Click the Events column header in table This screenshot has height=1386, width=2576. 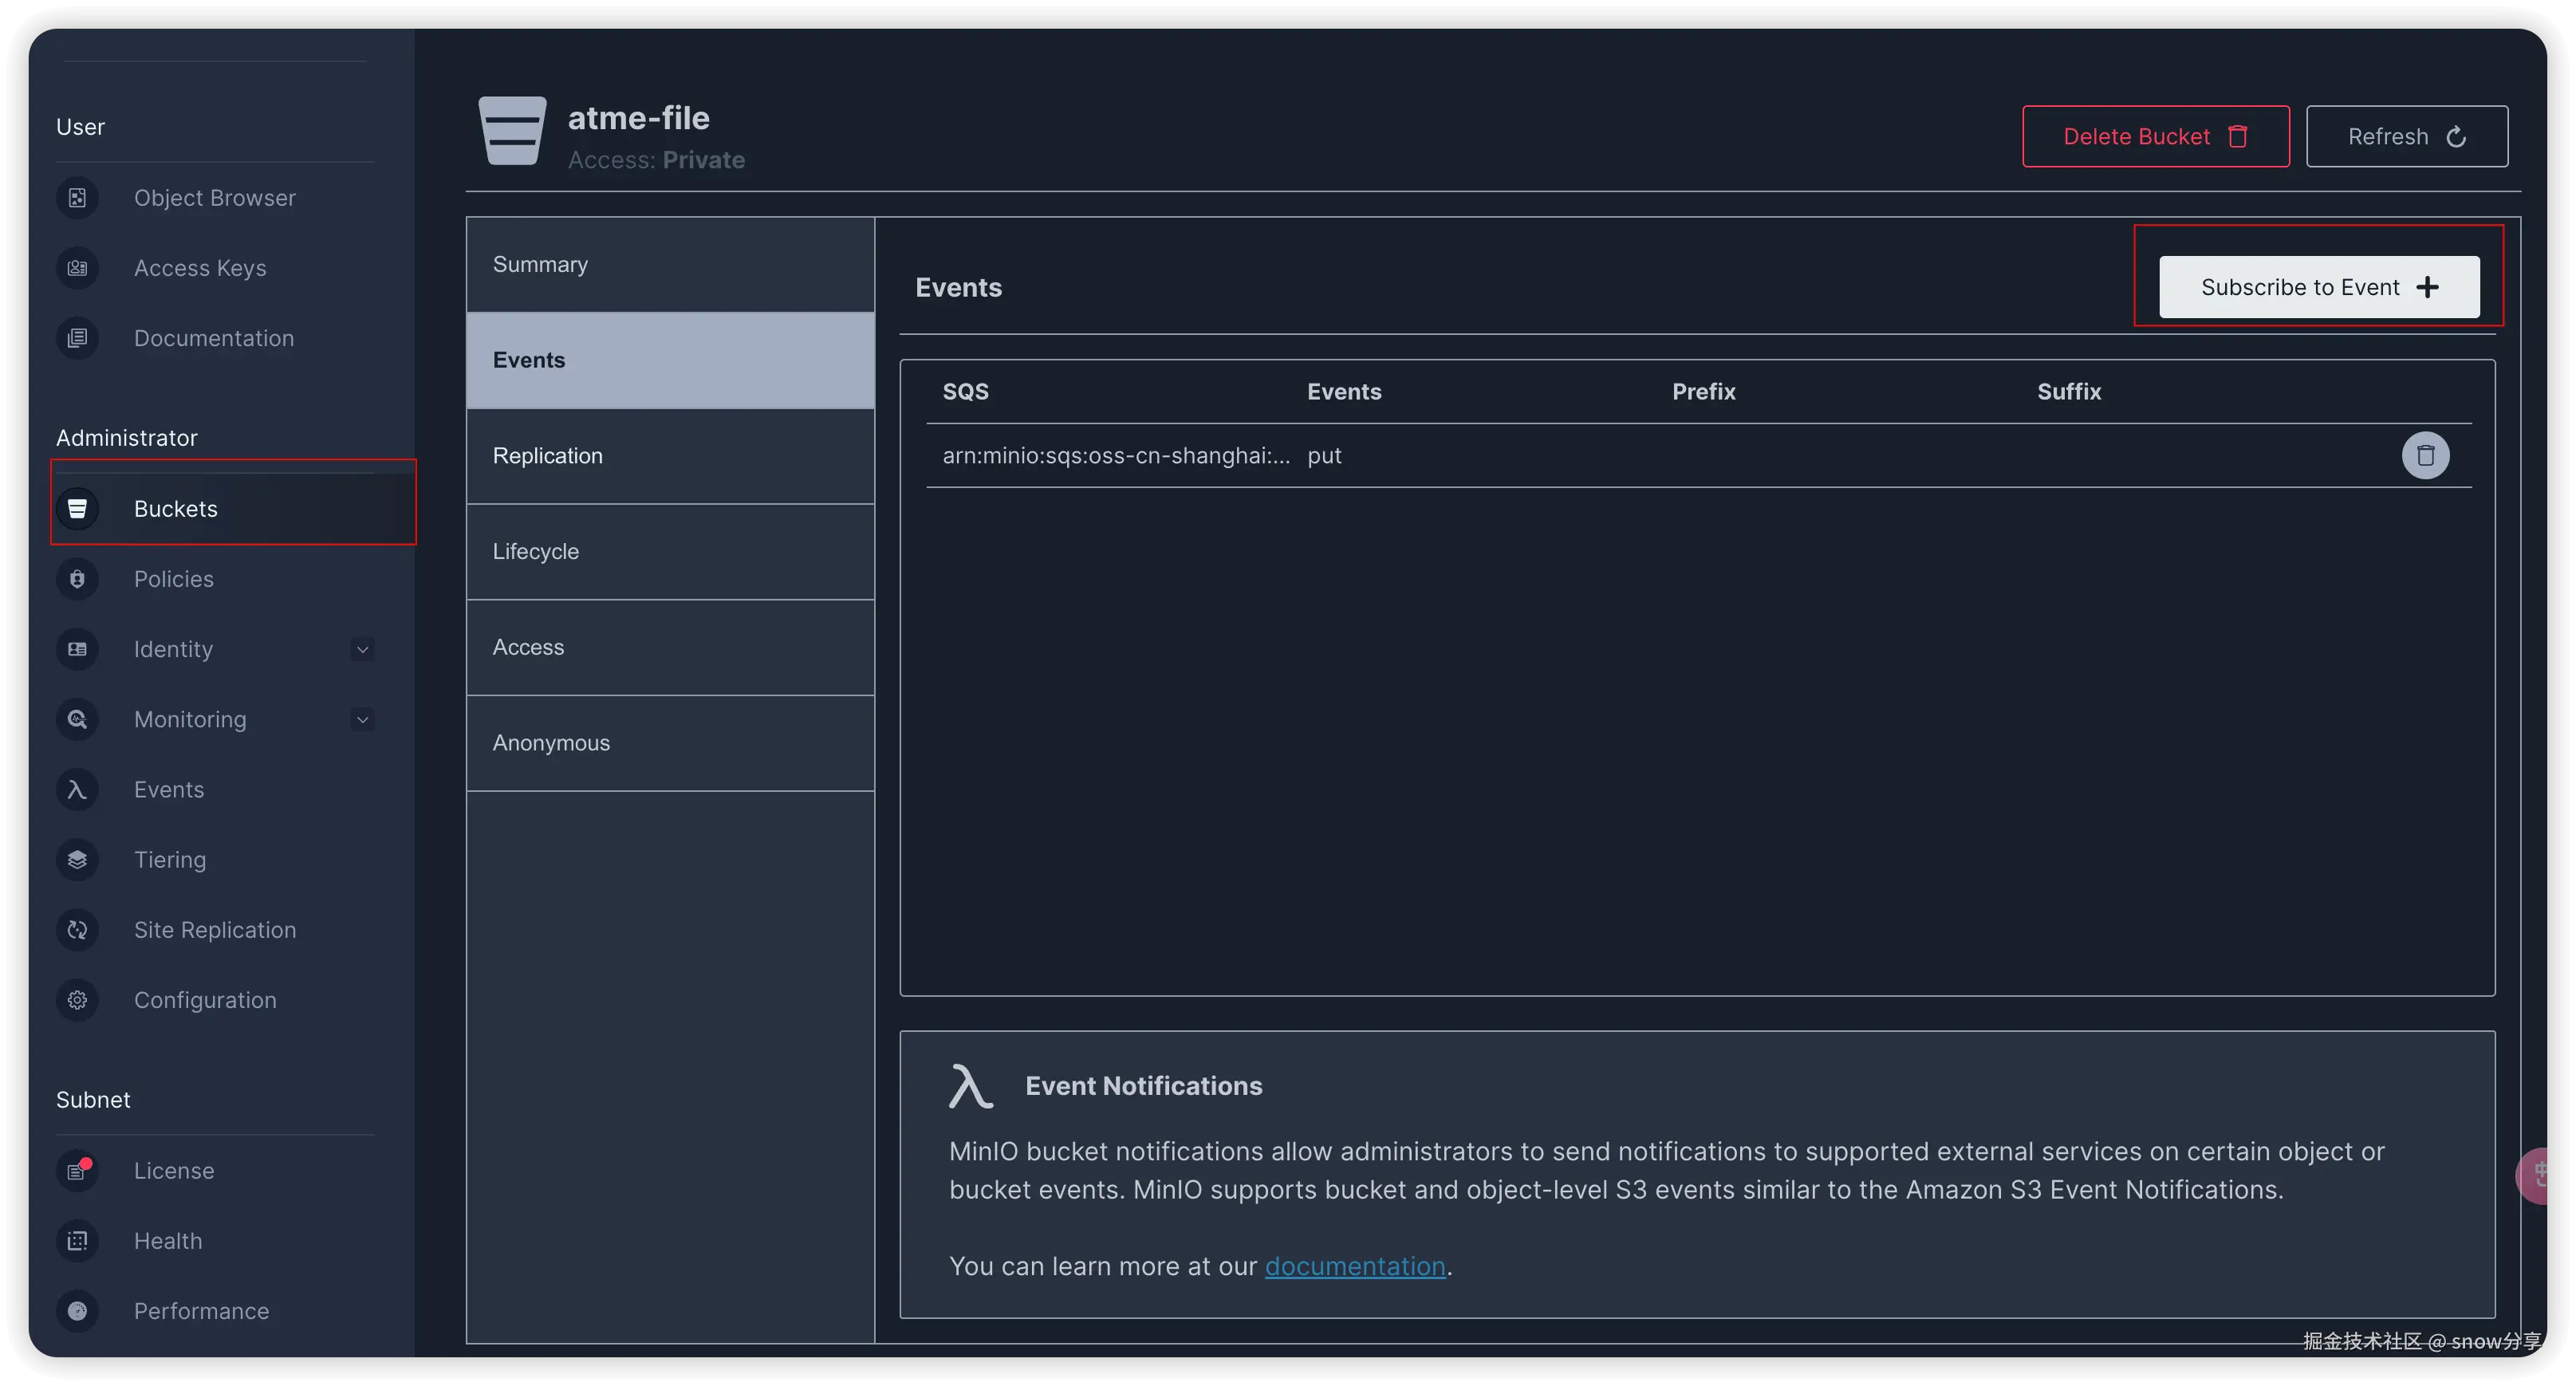[x=1344, y=392]
